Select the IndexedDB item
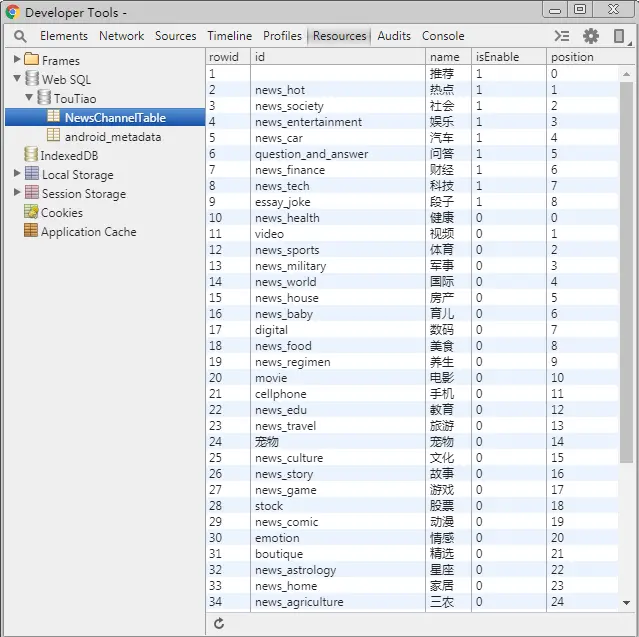Screen dimensions: 639x637 [69, 156]
